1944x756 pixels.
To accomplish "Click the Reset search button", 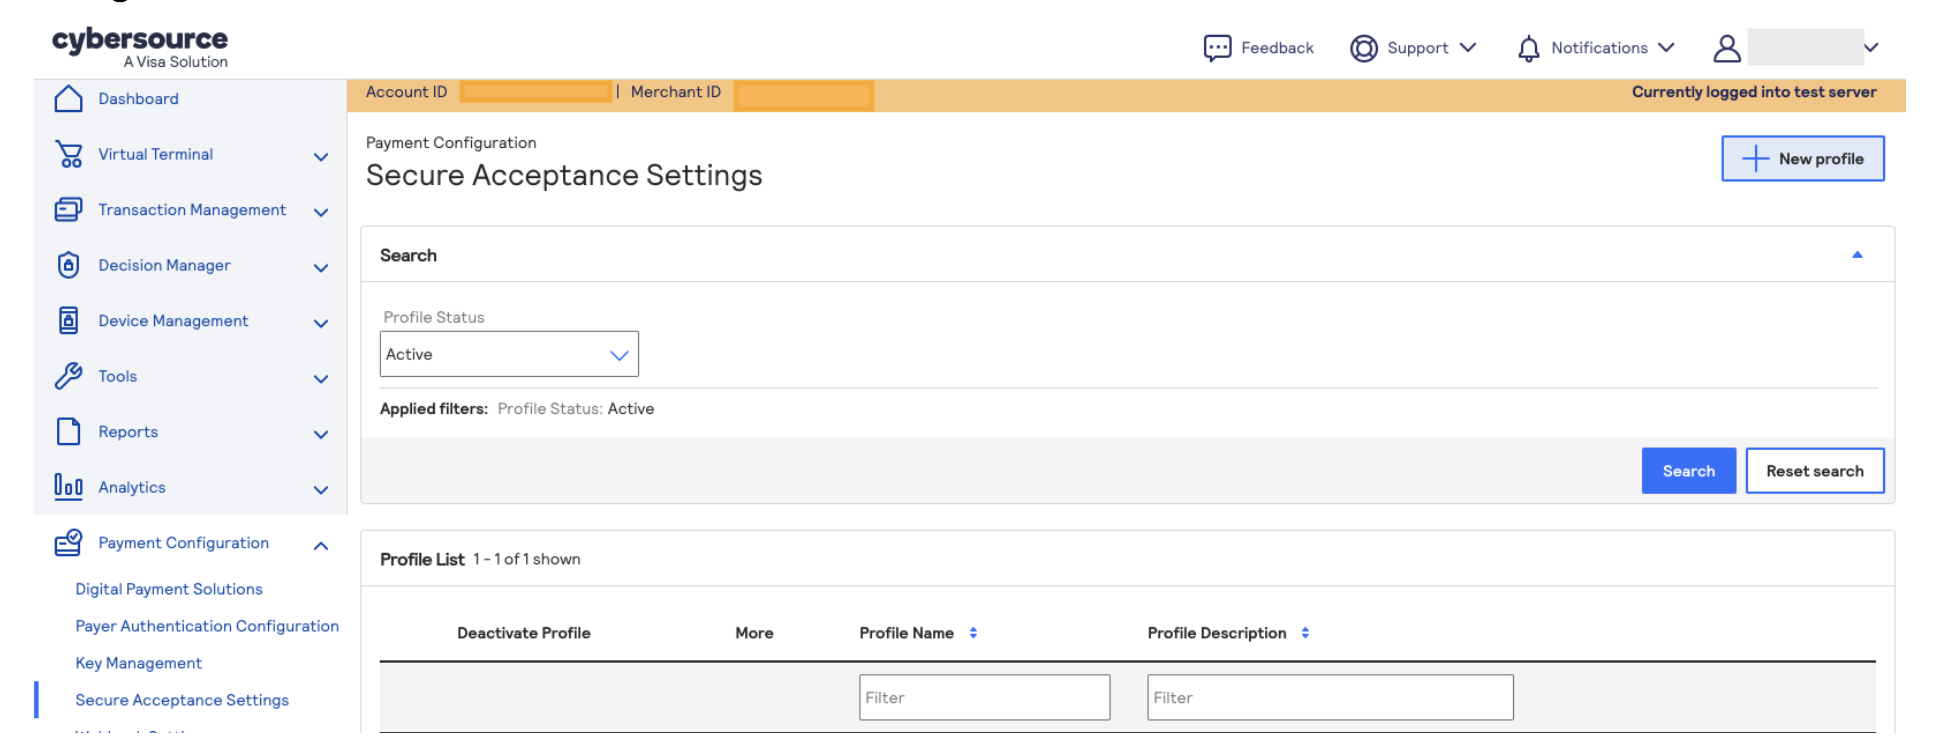I will click(1815, 471).
